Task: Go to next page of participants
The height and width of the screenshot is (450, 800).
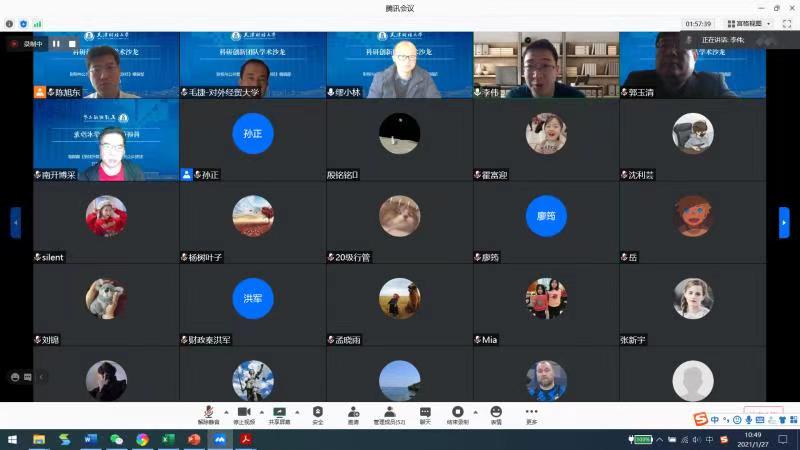Action: click(784, 222)
